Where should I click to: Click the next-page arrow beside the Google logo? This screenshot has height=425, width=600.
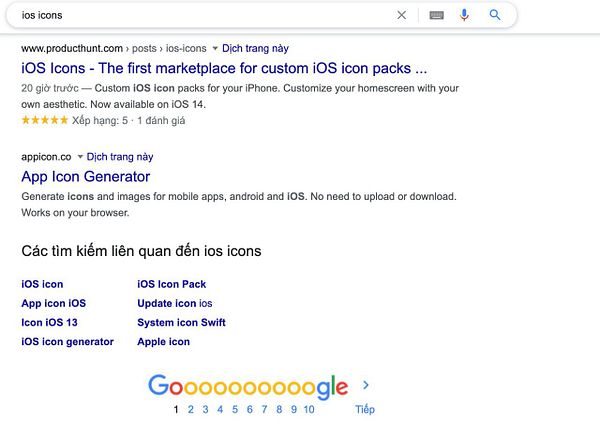(x=366, y=385)
